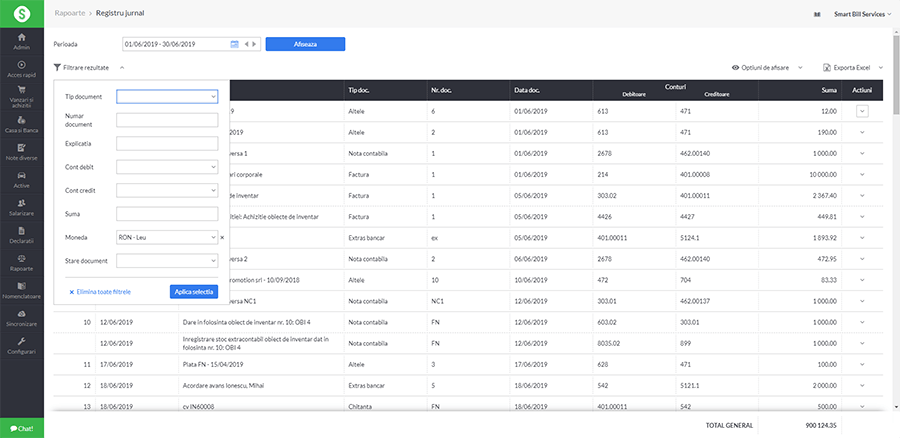Expand the Stare document dropdown
This screenshot has width=900, height=438.
coord(168,261)
